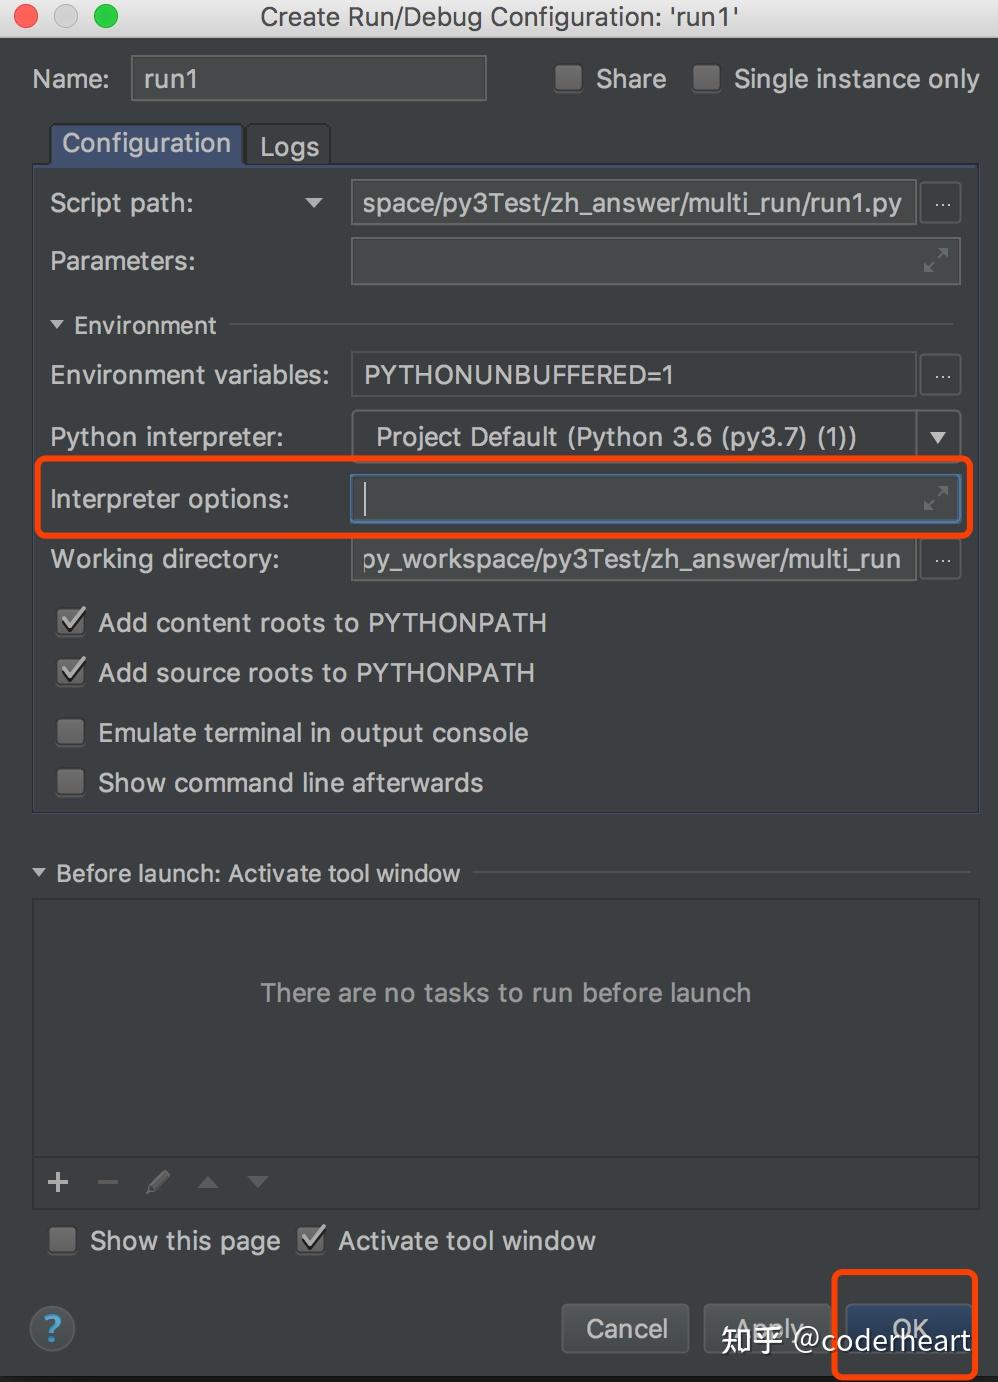The height and width of the screenshot is (1382, 998).
Task: Open the environment variables editor
Action: pos(941,376)
